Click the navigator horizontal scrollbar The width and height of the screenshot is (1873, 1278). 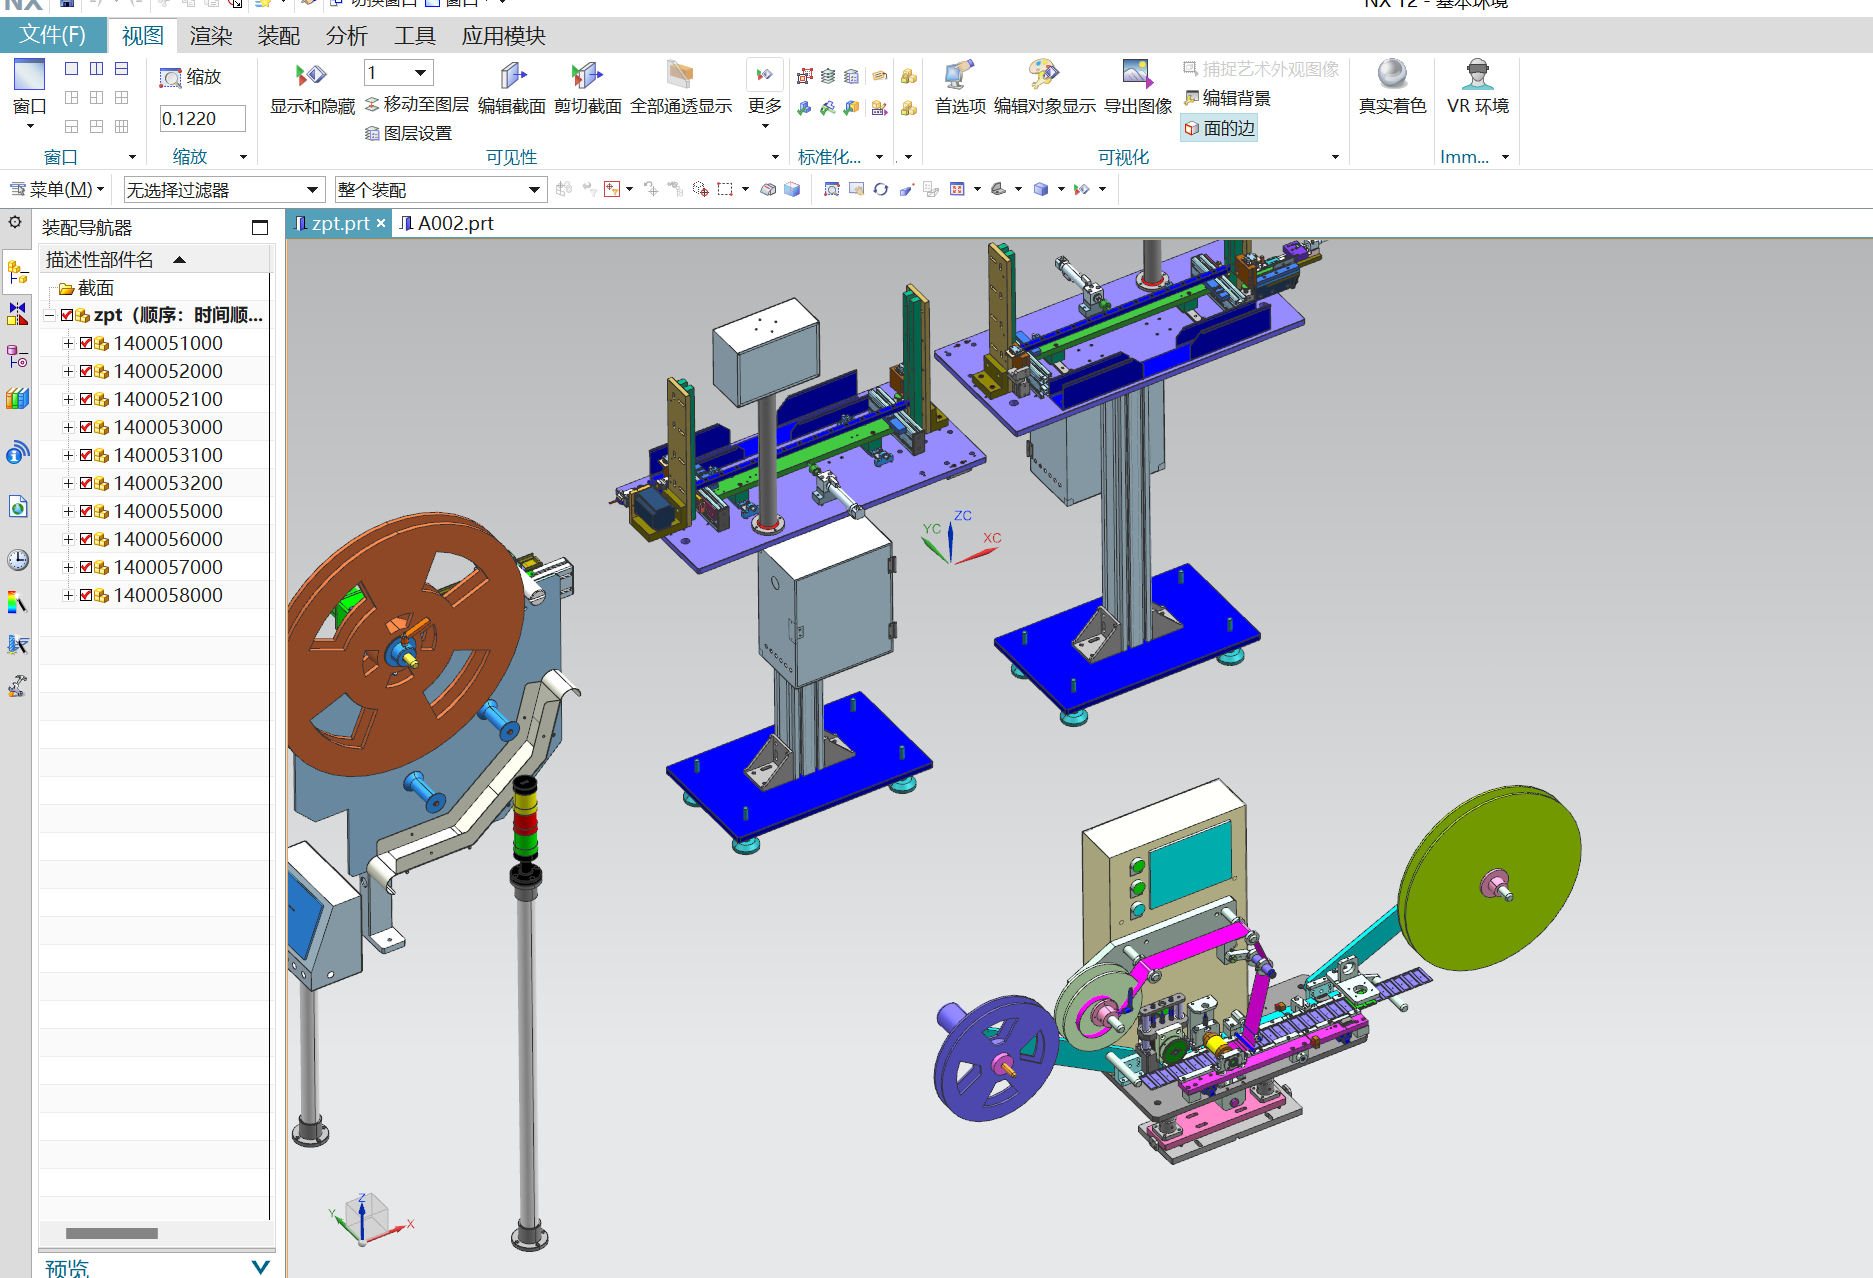(112, 1233)
